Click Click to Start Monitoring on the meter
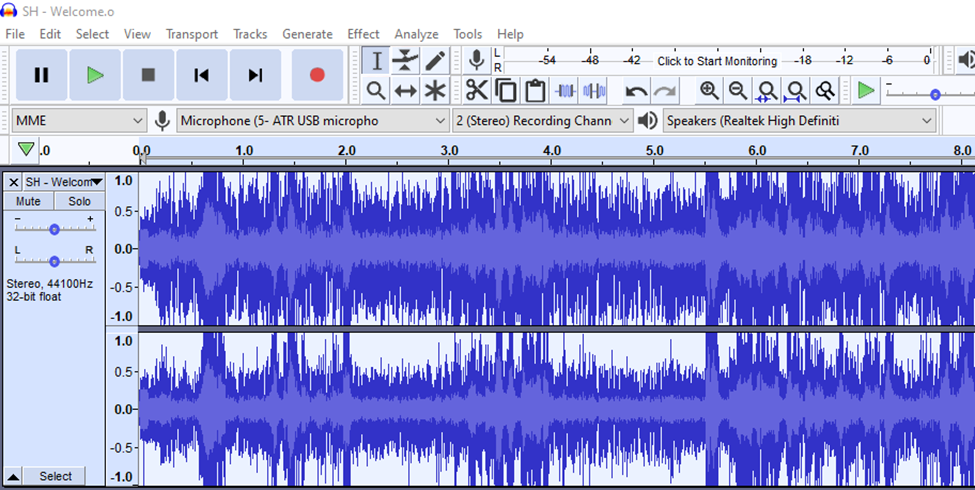The width and height of the screenshot is (975, 490). (717, 61)
